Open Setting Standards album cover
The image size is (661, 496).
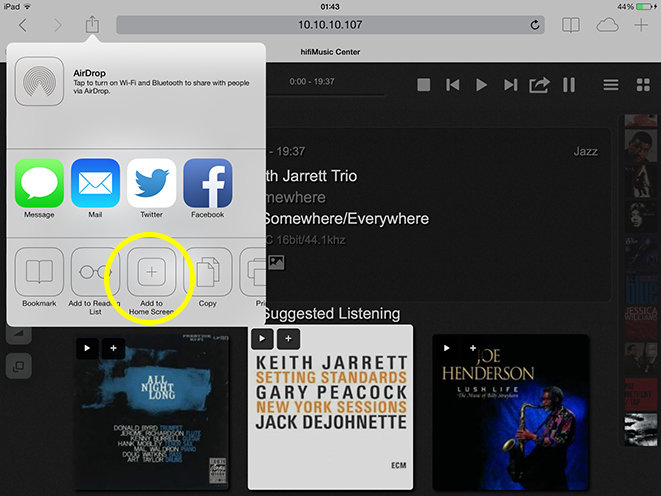pyautogui.click(x=330, y=407)
